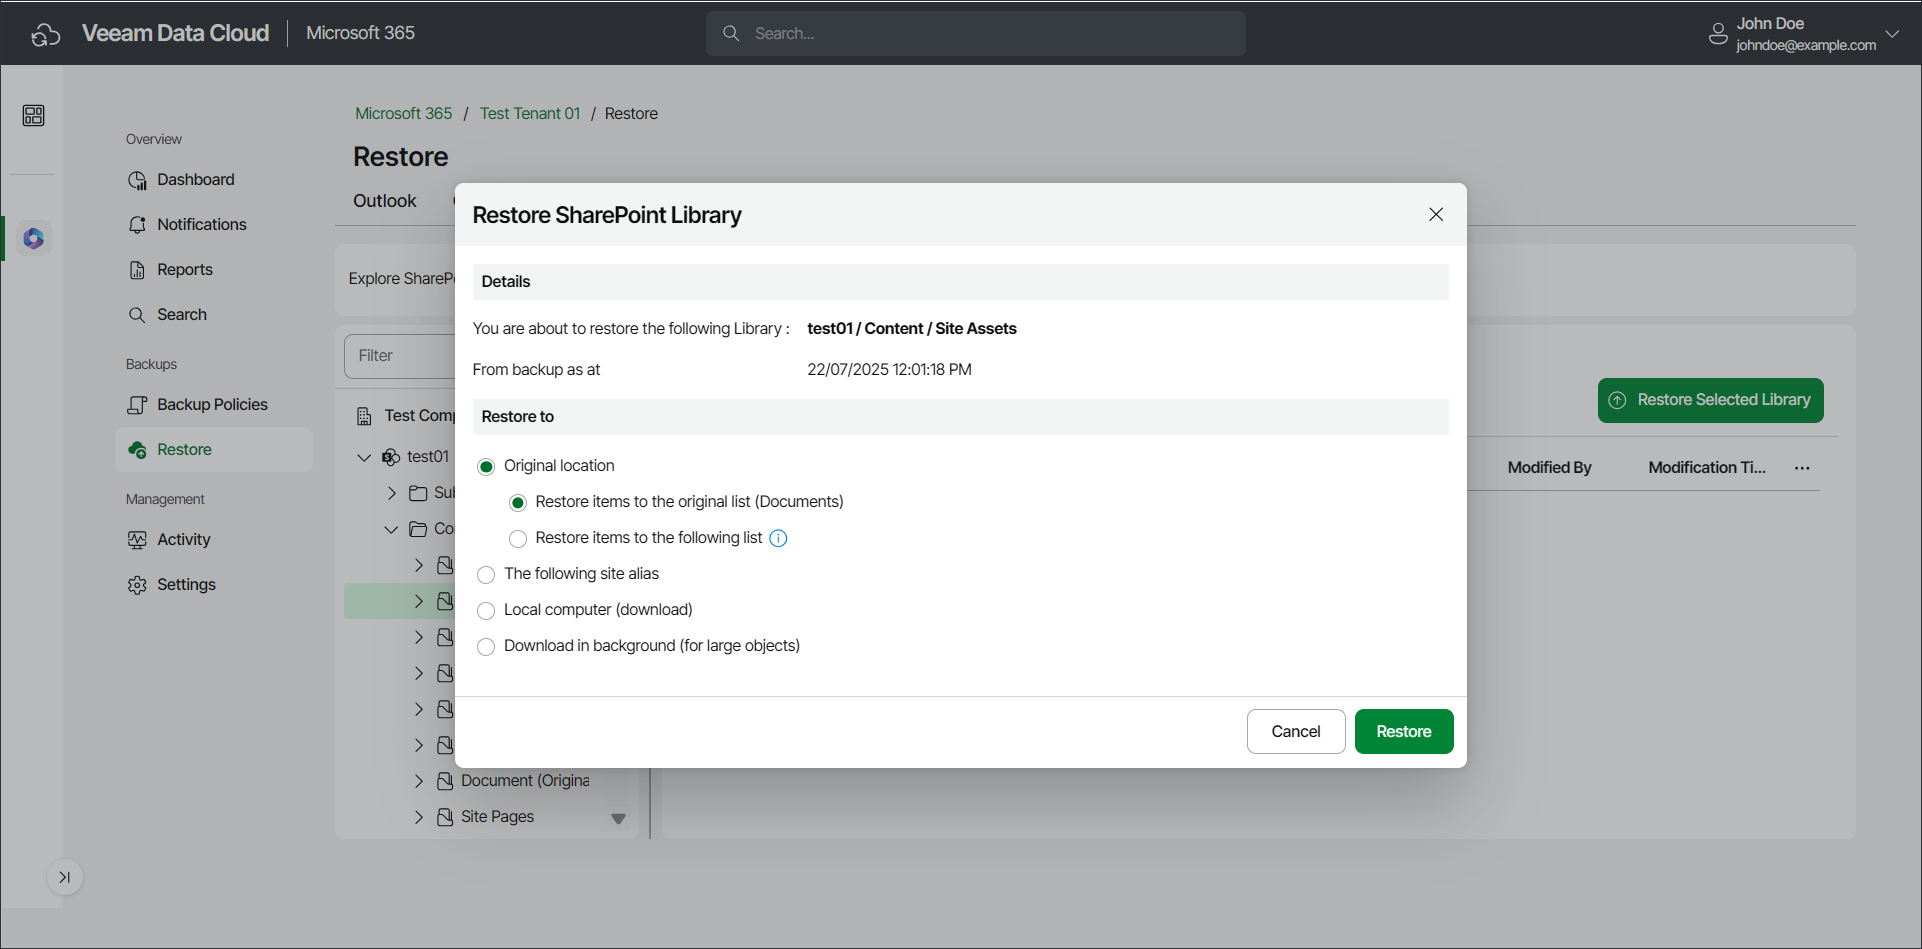The width and height of the screenshot is (1922, 949).
Task: Follow the Test Tenant 01 breadcrumb link
Action: pyautogui.click(x=530, y=114)
